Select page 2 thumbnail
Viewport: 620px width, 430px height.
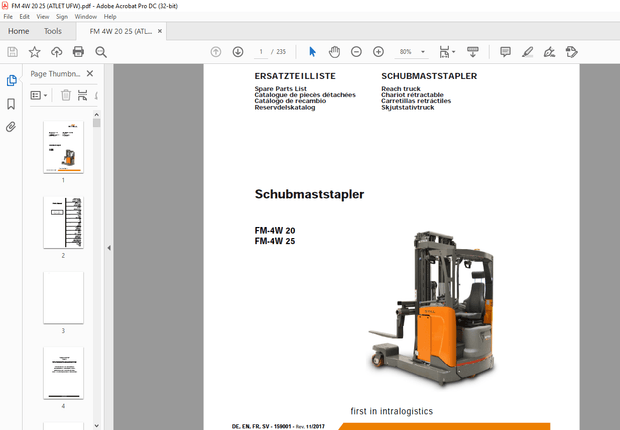(63, 223)
